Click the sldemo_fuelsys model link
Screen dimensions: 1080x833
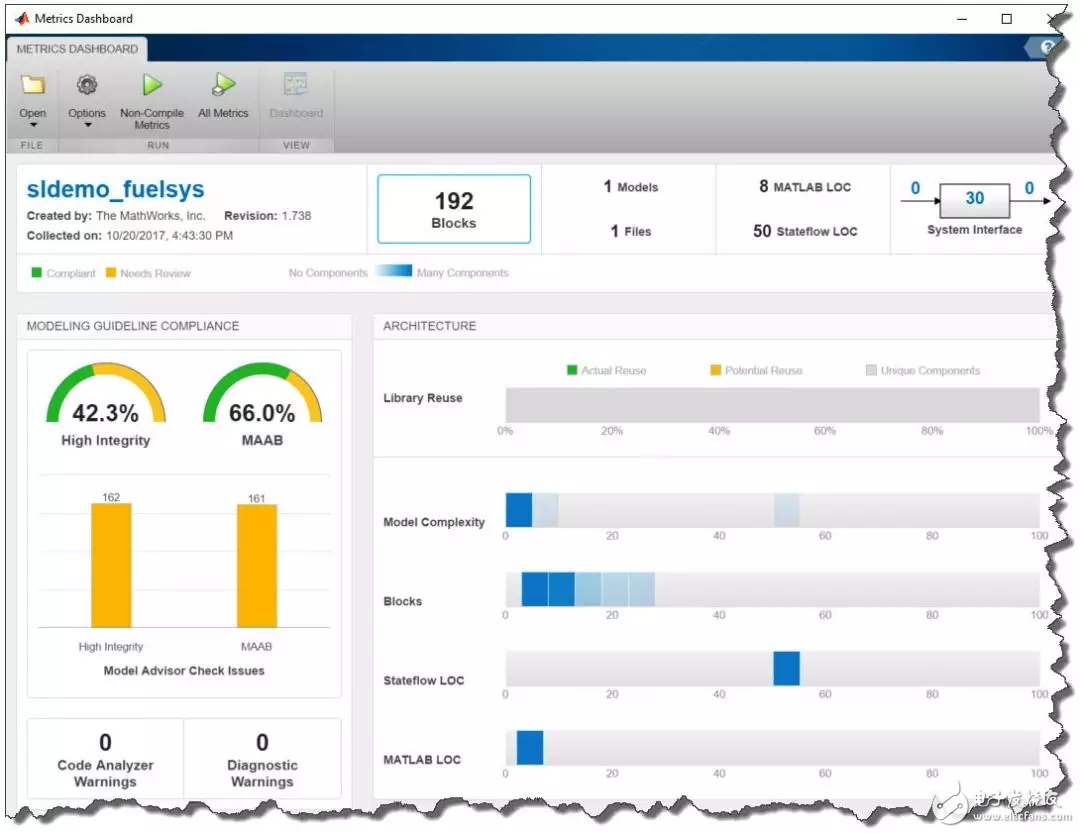[115, 190]
